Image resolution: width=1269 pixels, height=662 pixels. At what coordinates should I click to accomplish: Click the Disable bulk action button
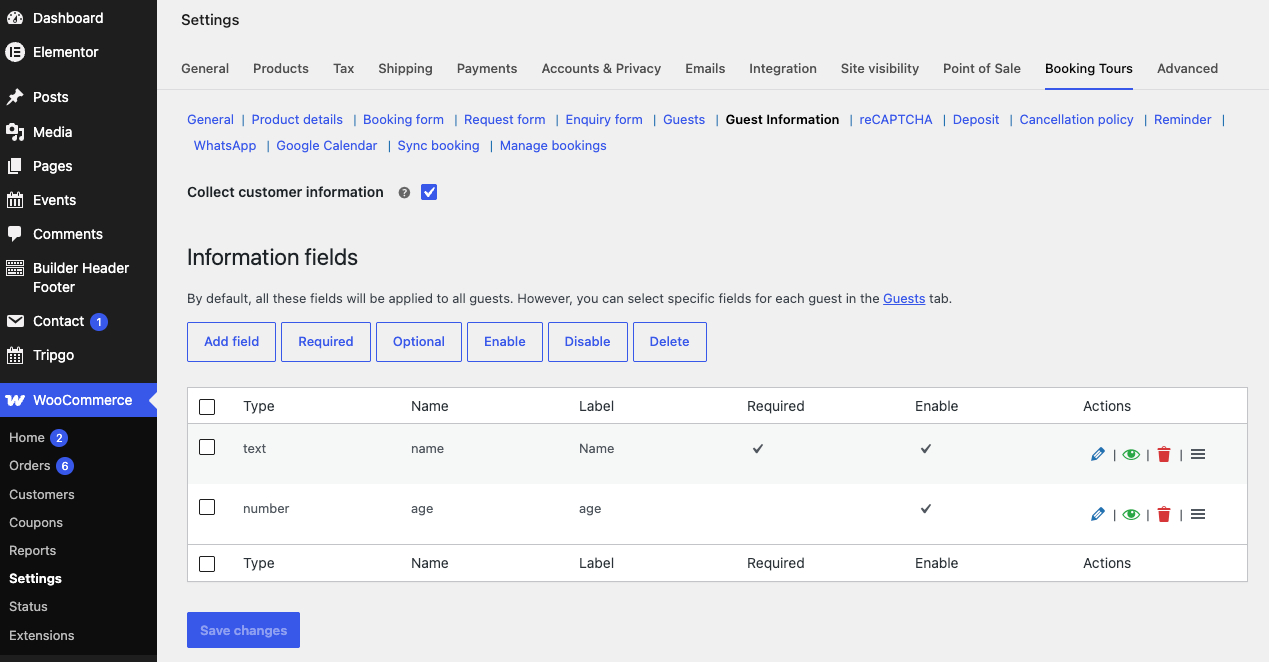[x=587, y=342]
